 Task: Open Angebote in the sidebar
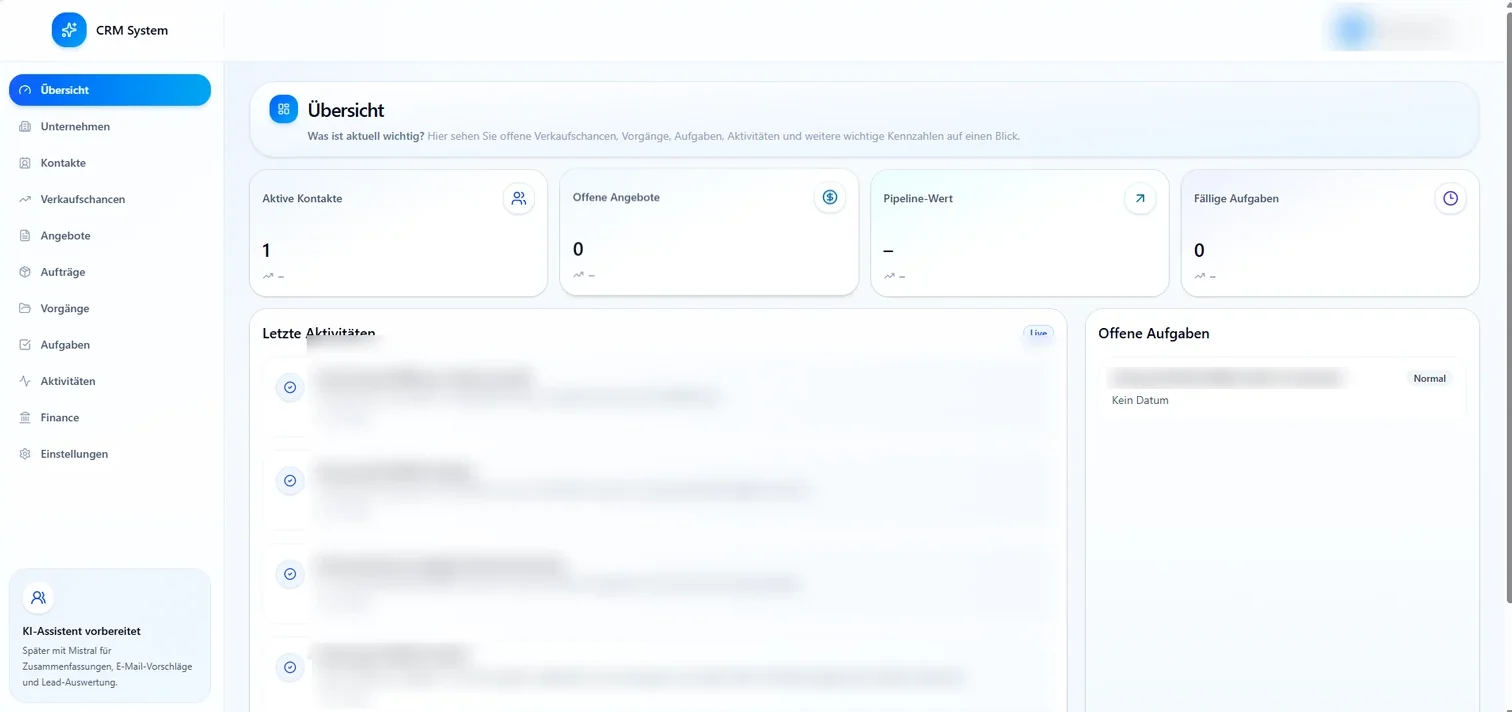coord(110,236)
